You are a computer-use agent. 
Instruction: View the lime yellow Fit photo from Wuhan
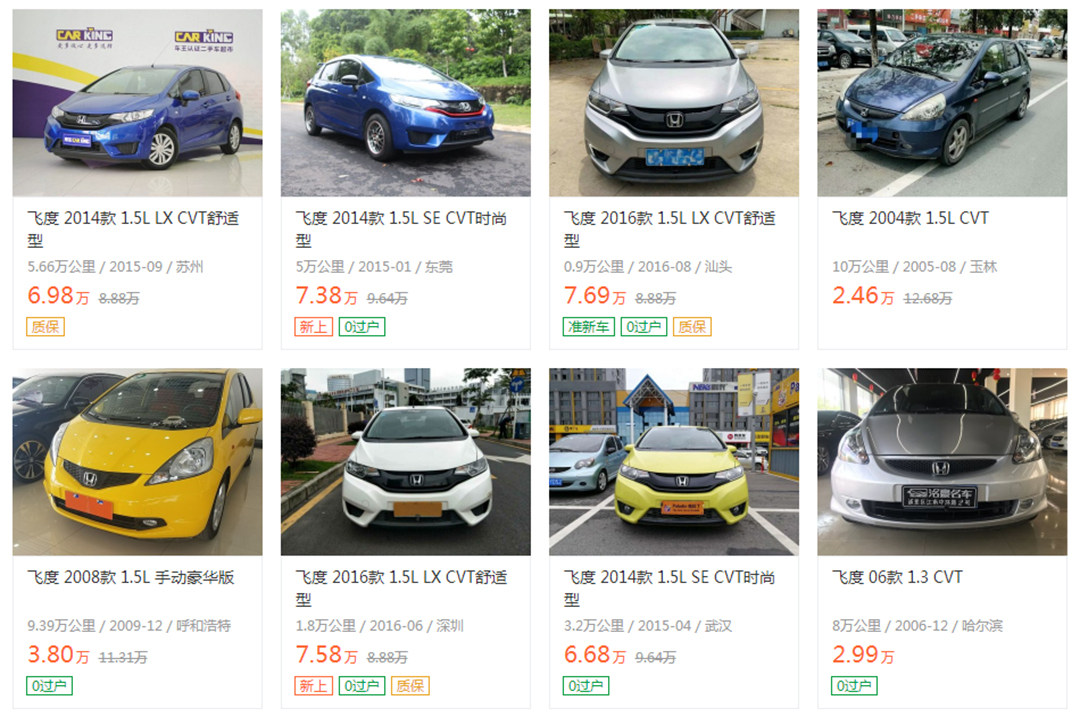click(674, 461)
